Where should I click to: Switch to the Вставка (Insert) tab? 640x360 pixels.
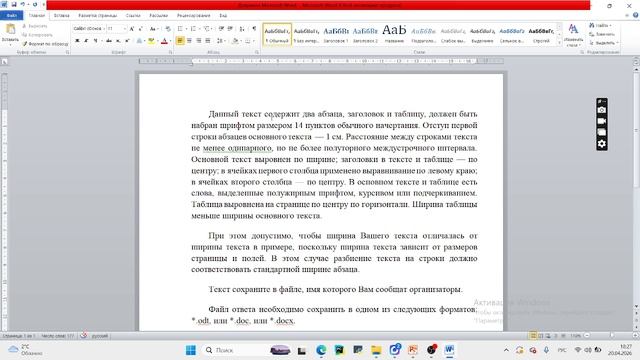point(62,16)
